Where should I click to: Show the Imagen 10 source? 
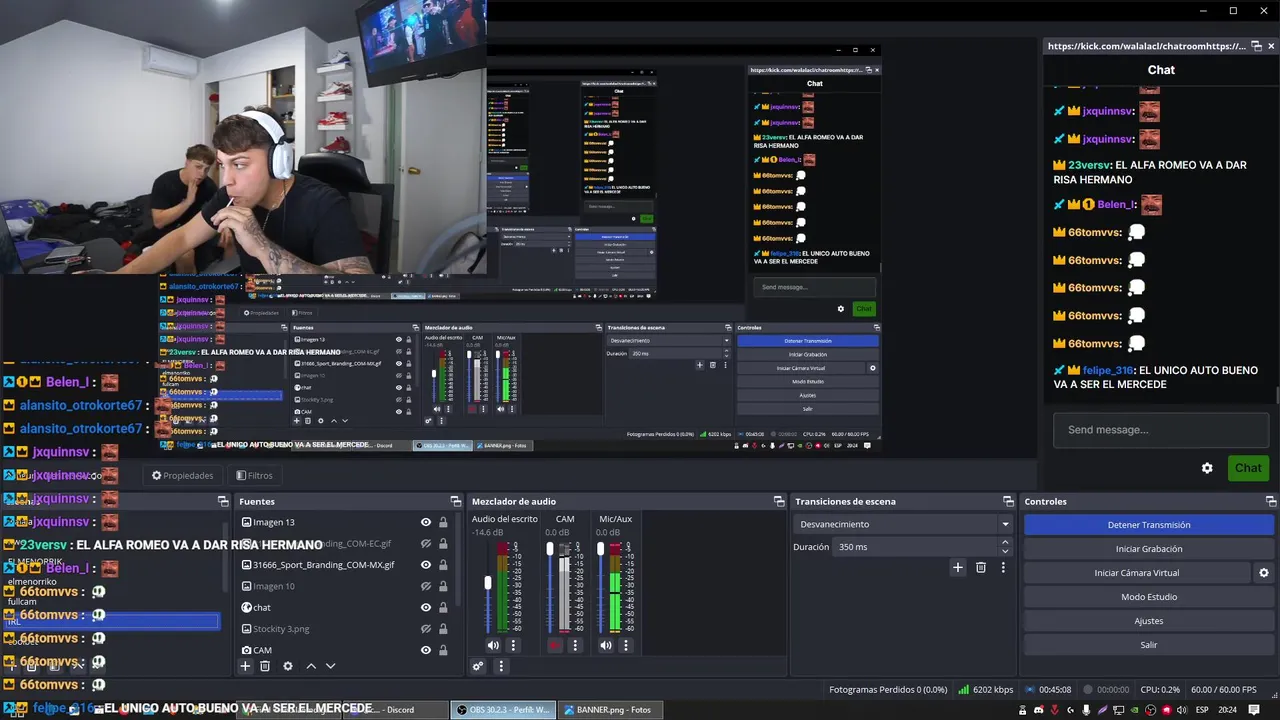426,586
